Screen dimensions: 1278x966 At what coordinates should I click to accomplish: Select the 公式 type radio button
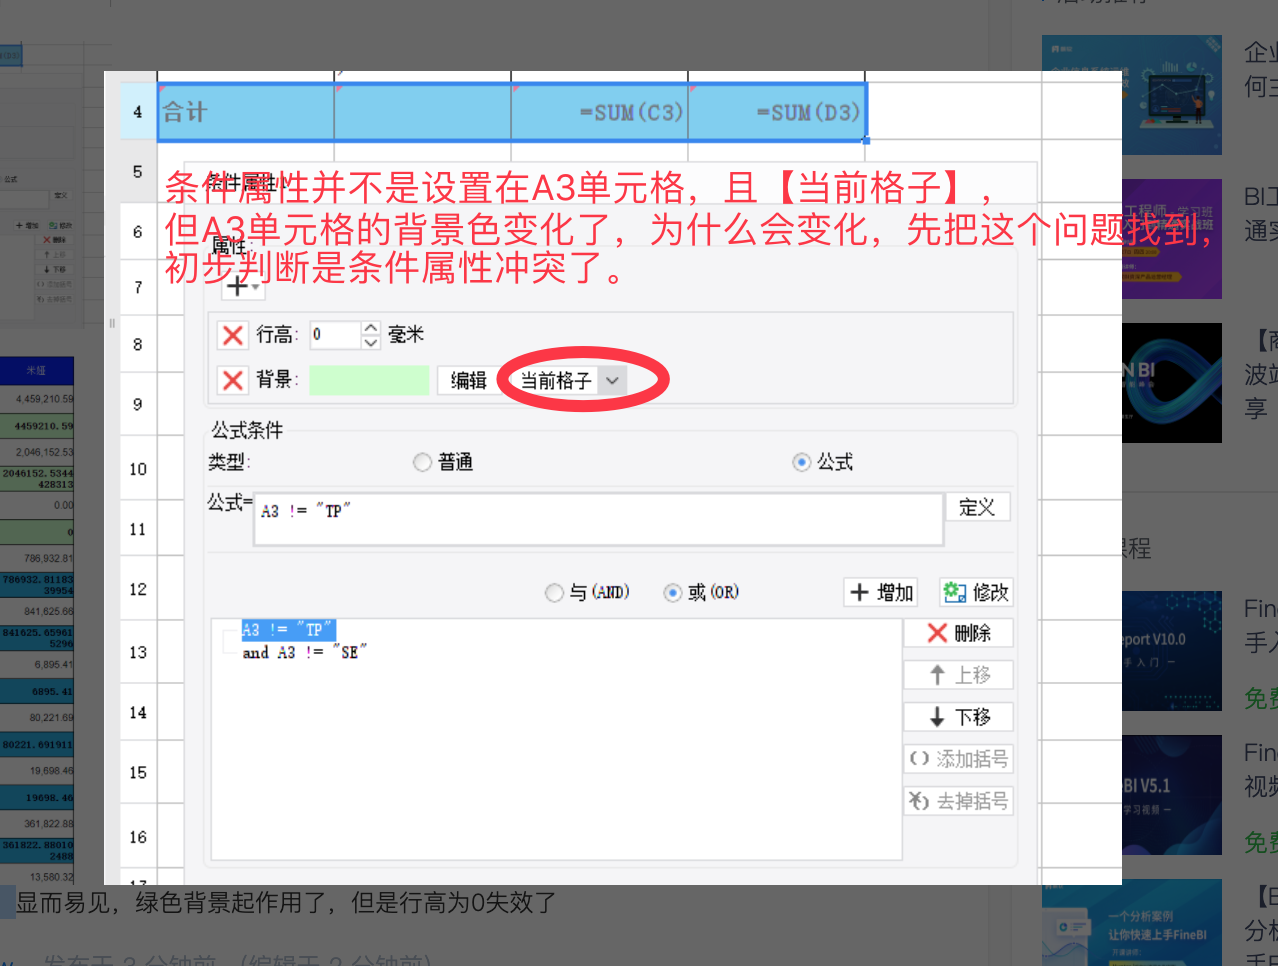[x=801, y=462]
